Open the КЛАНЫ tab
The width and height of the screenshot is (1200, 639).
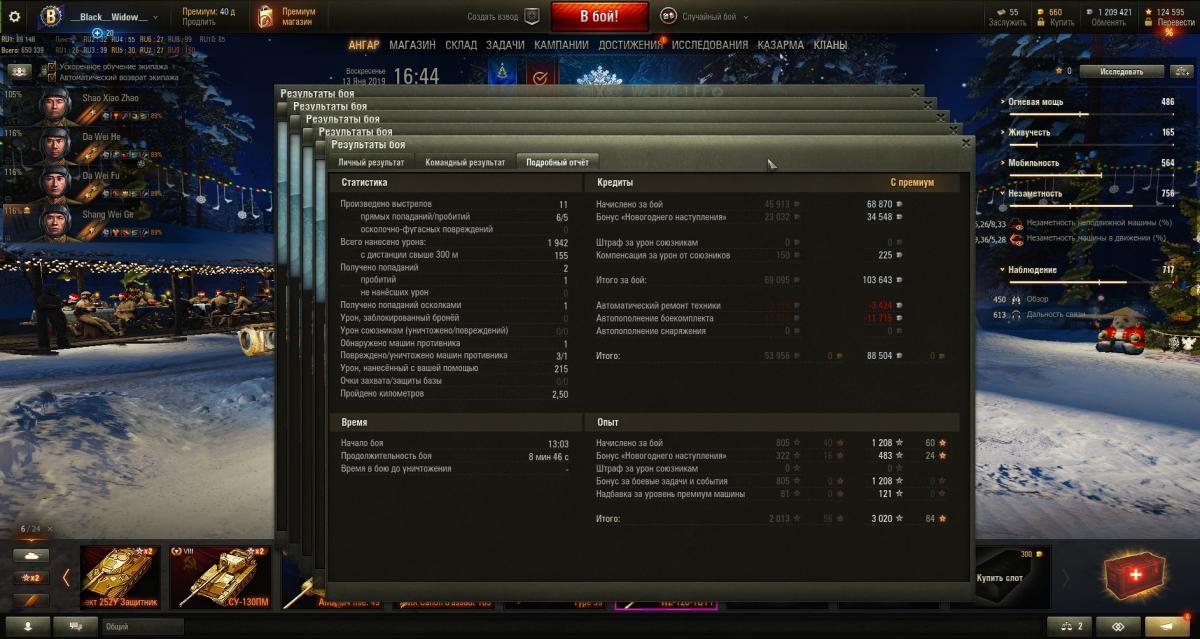830,45
